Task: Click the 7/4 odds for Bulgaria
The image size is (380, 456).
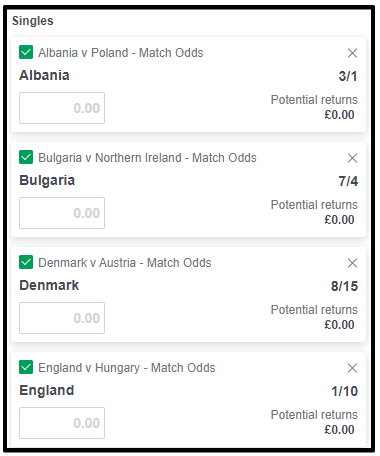Action: click(x=348, y=181)
